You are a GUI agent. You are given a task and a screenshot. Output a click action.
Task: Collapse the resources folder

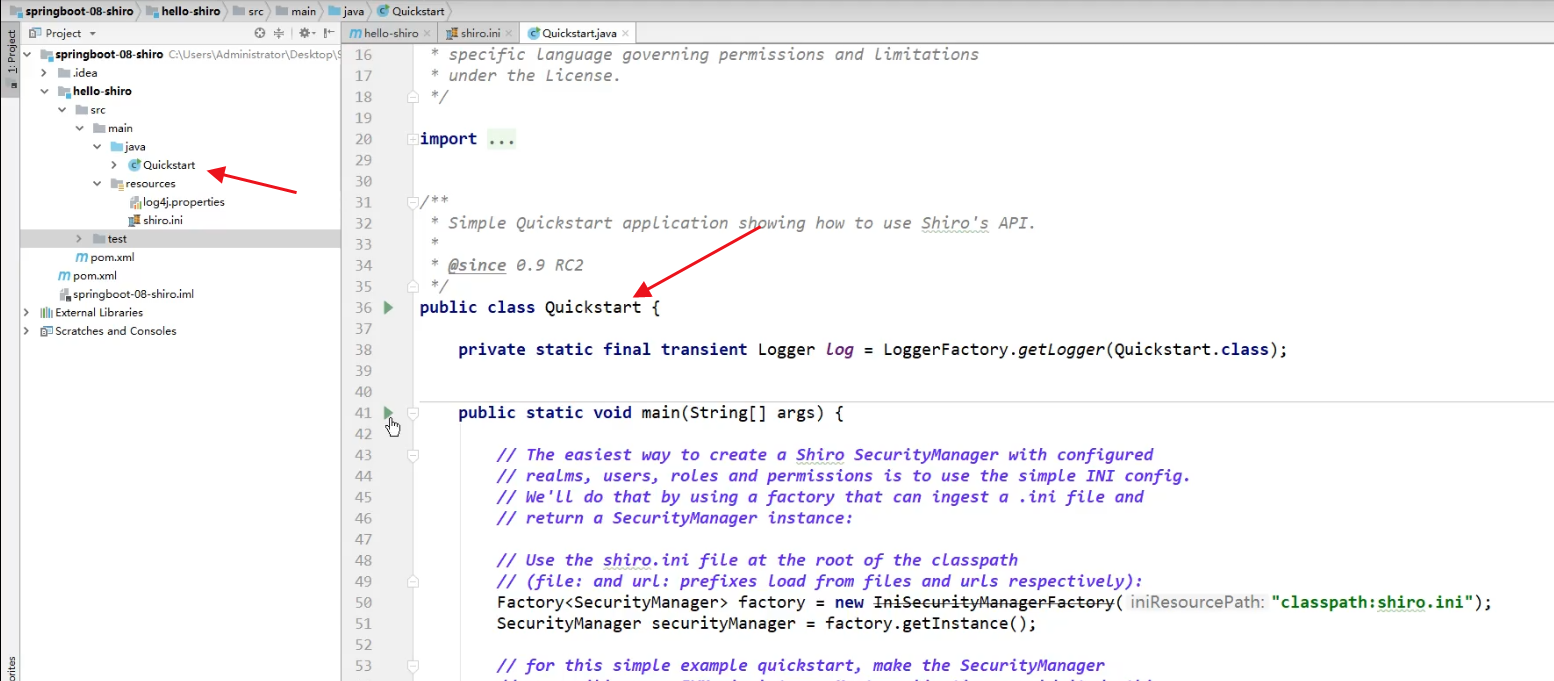click(x=98, y=184)
